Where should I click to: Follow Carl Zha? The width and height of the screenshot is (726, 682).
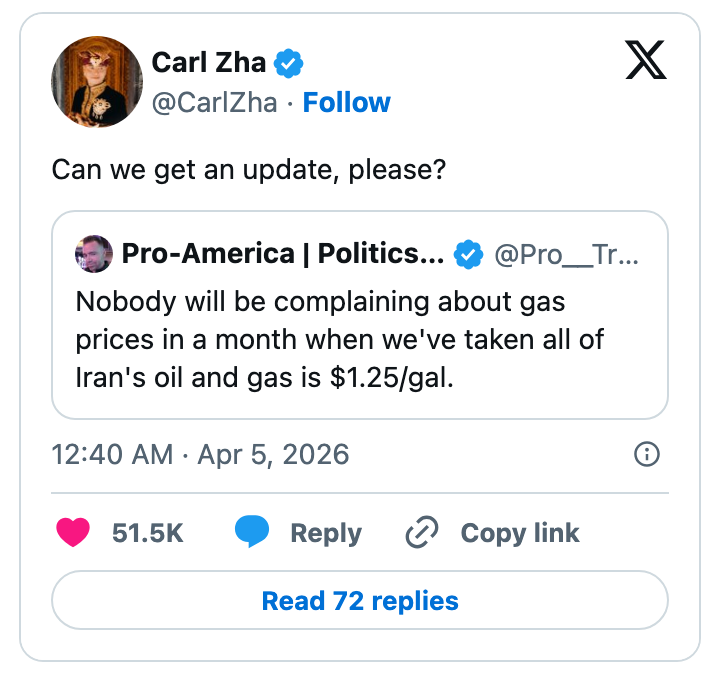click(346, 102)
